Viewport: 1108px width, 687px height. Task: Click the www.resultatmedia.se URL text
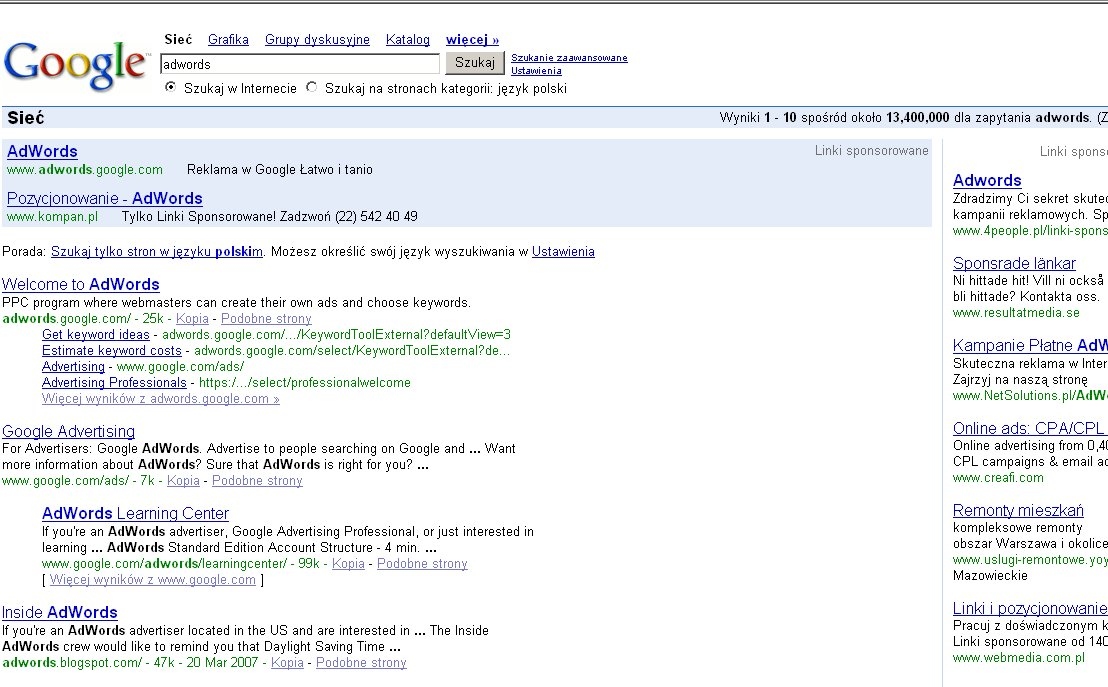[1016, 312]
